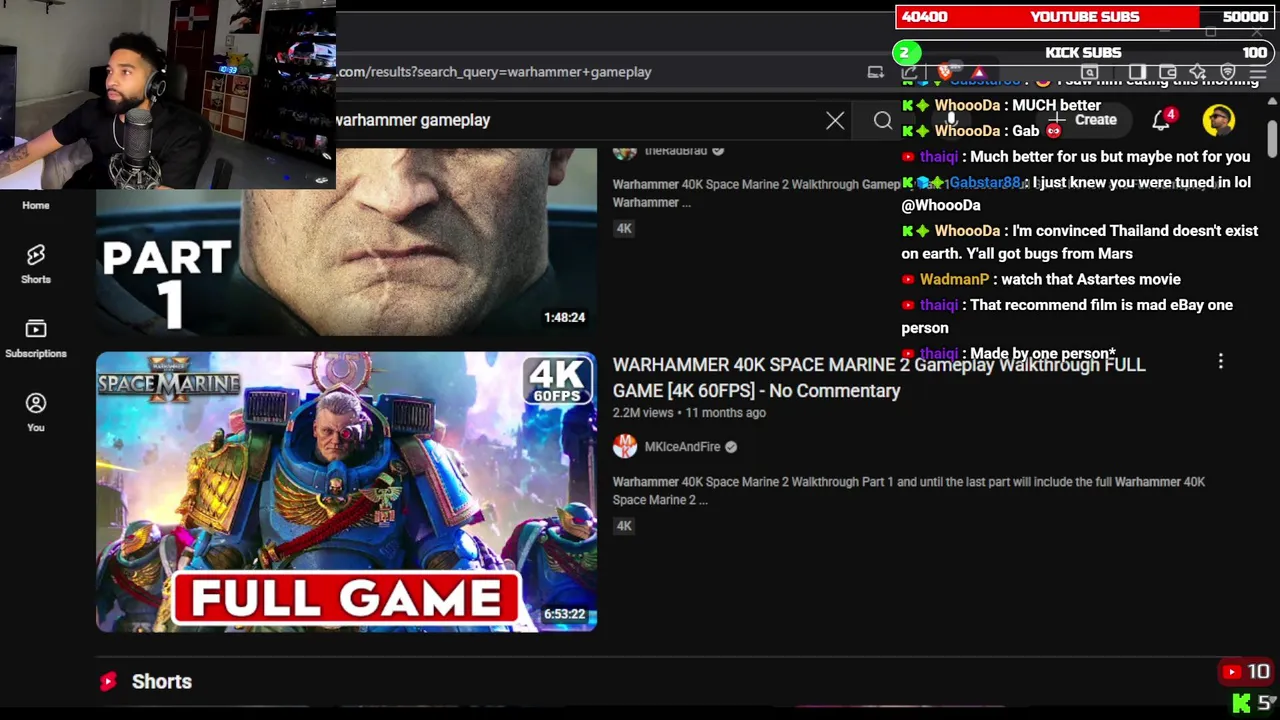Click the Shorts section heading

(x=162, y=682)
